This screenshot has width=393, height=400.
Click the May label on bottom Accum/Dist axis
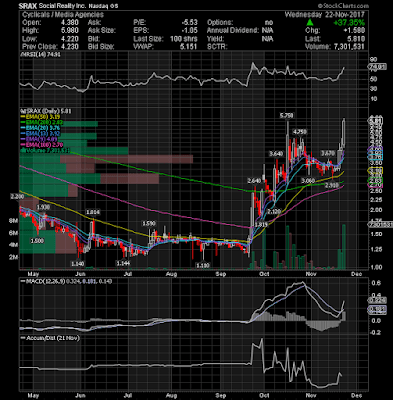33,396
